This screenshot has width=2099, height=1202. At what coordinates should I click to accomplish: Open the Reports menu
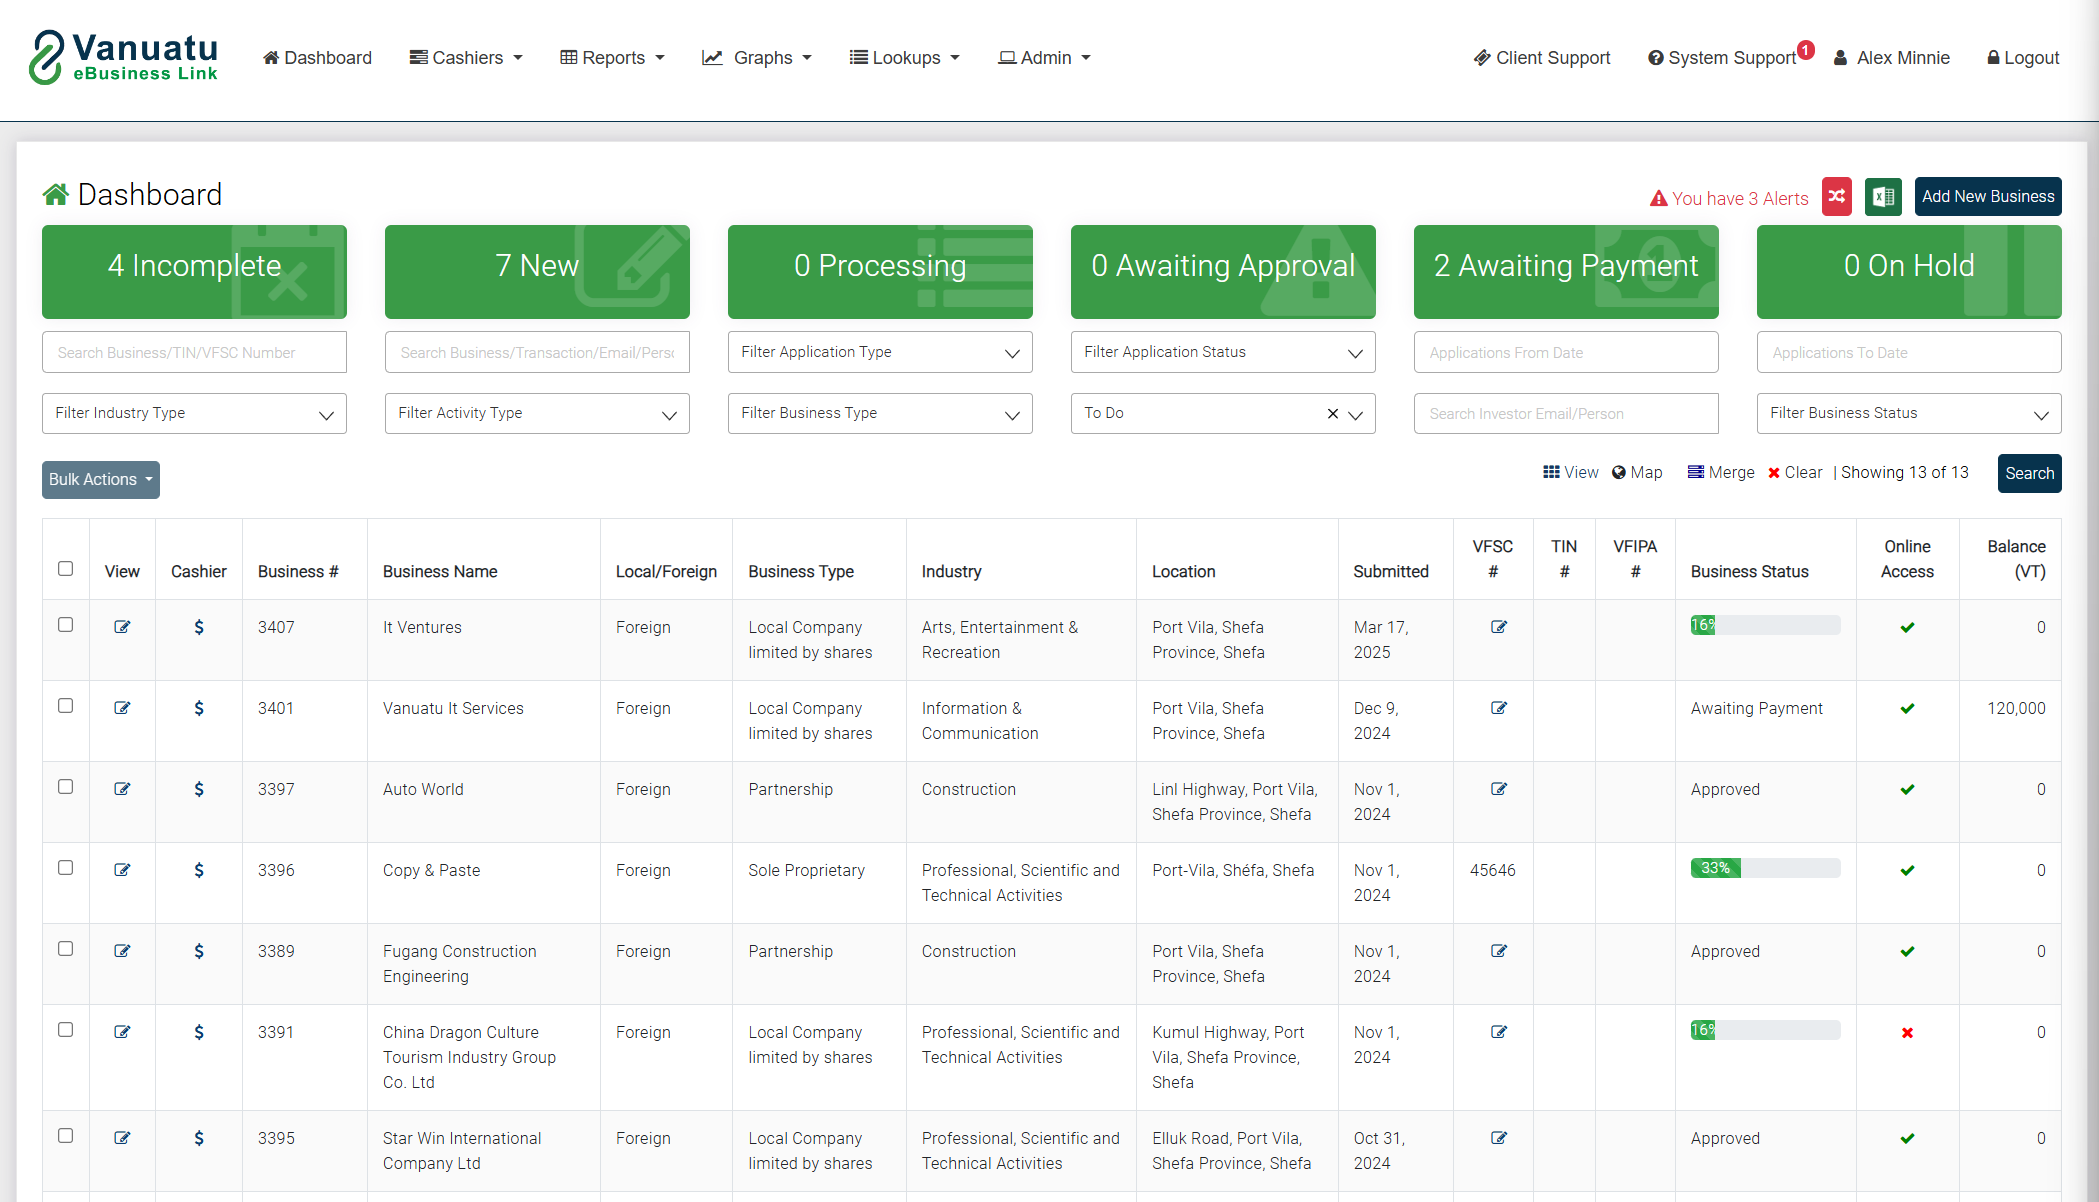pyautogui.click(x=612, y=58)
